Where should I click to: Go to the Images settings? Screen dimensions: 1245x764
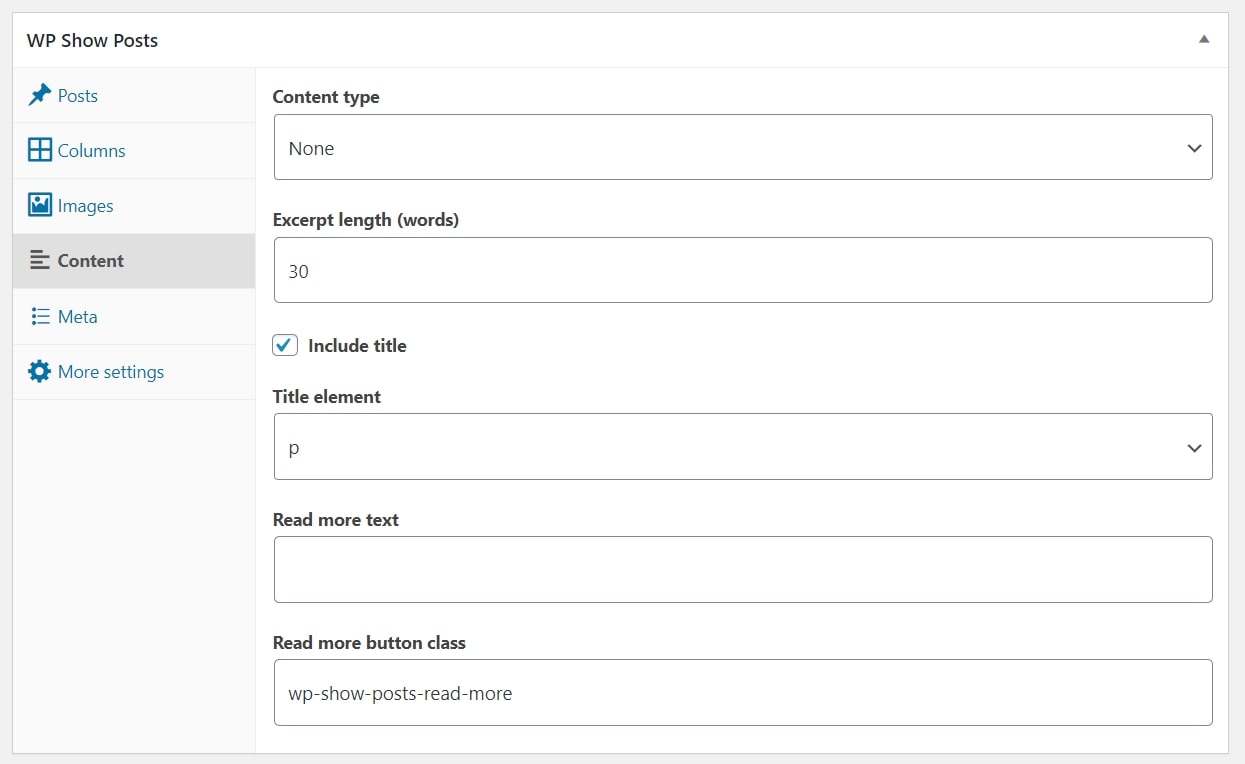85,205
